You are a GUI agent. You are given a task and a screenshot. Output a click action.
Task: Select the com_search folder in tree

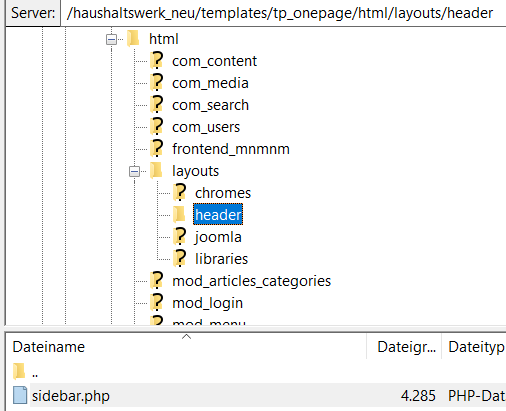[210, 105]
